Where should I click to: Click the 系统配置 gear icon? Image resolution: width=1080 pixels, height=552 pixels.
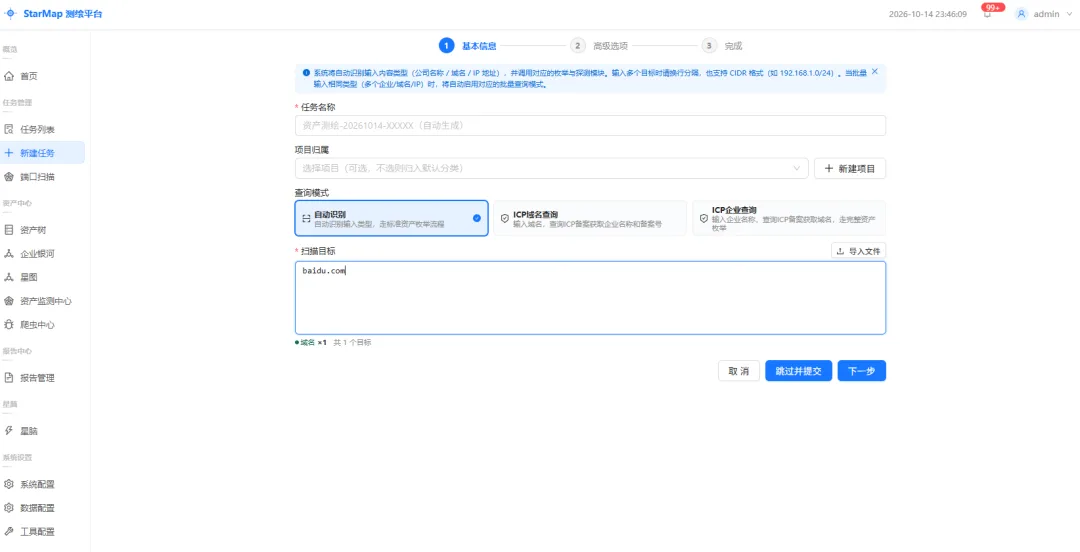[x=9, y=484]
